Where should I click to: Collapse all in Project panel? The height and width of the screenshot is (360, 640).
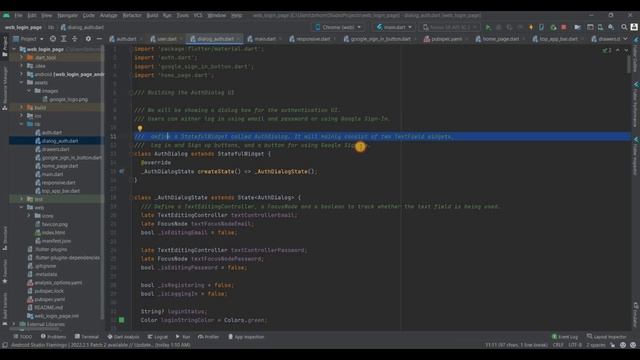[x=75, y=39]
